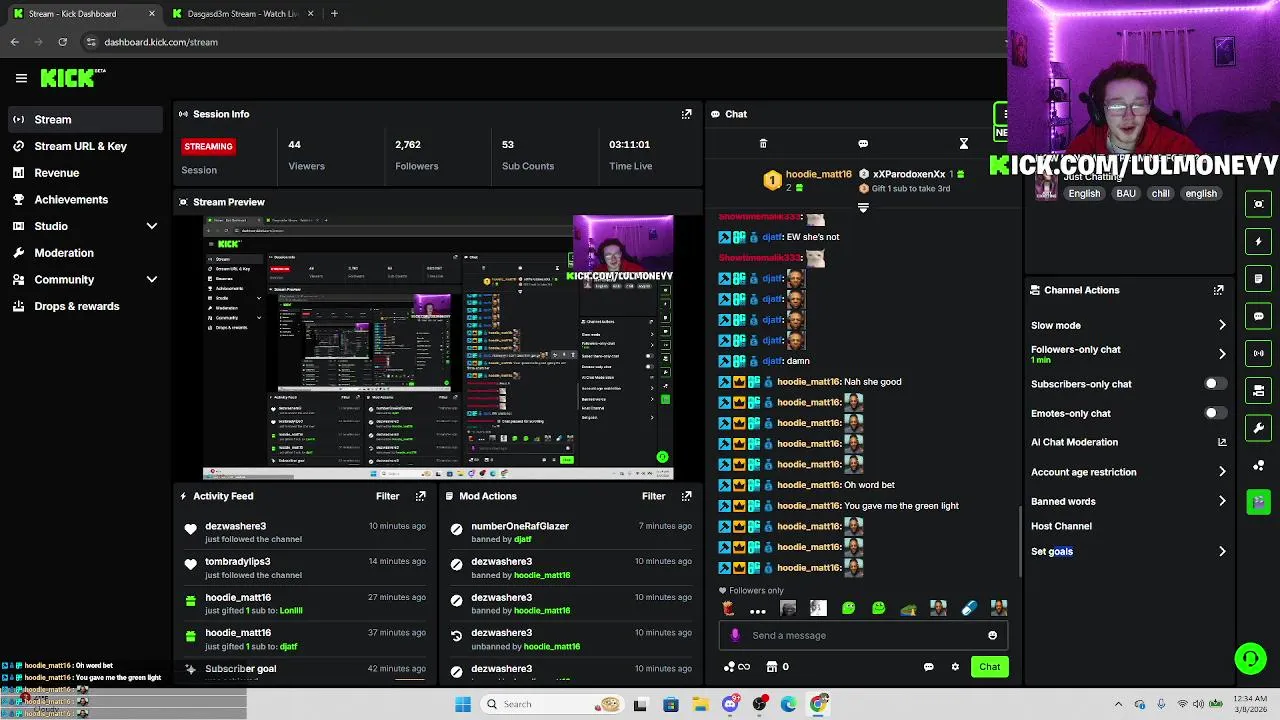The image size is (1280, 720).
Task: Click the document icon in right sidebar
Action: tap(1259, 279)
